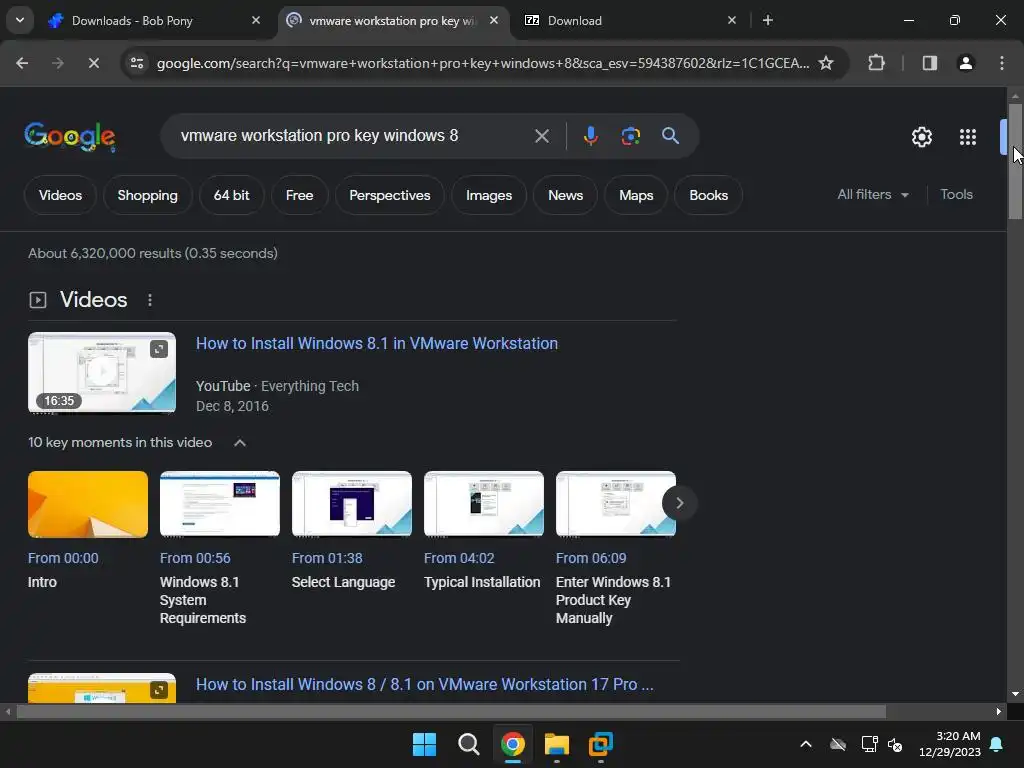Viewport: 1024px width, 768px height.
Task: Open the Extensions puzzle icon
Action: [x=876, y=63]
